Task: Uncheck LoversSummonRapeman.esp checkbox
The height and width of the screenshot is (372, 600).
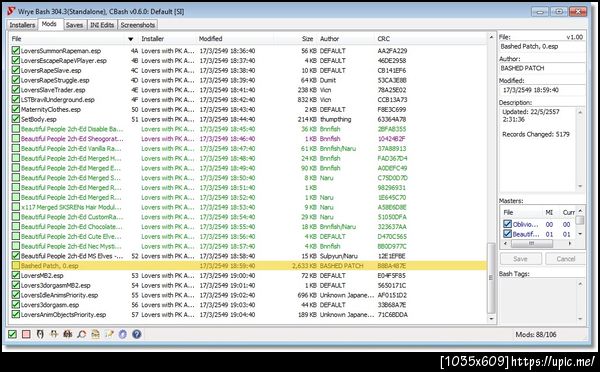Action: pos(16,51)
